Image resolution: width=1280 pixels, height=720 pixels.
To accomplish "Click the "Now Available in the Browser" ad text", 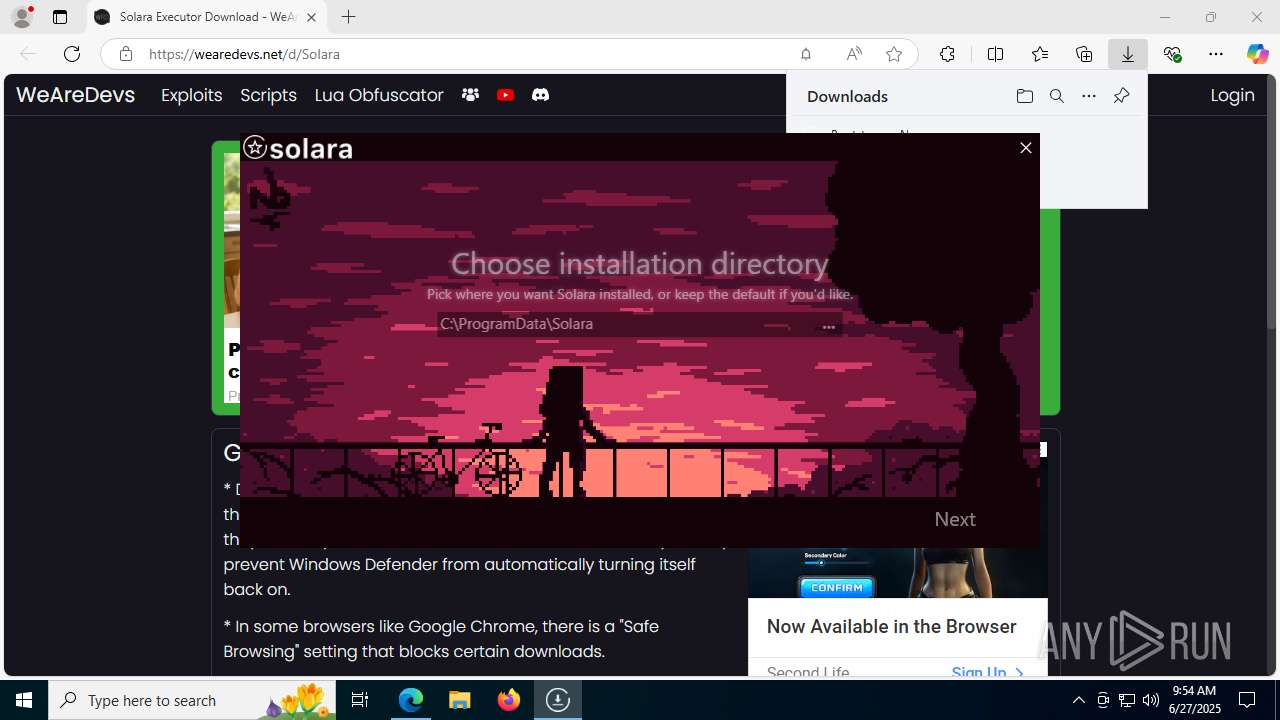I will [x=891, y=627].
